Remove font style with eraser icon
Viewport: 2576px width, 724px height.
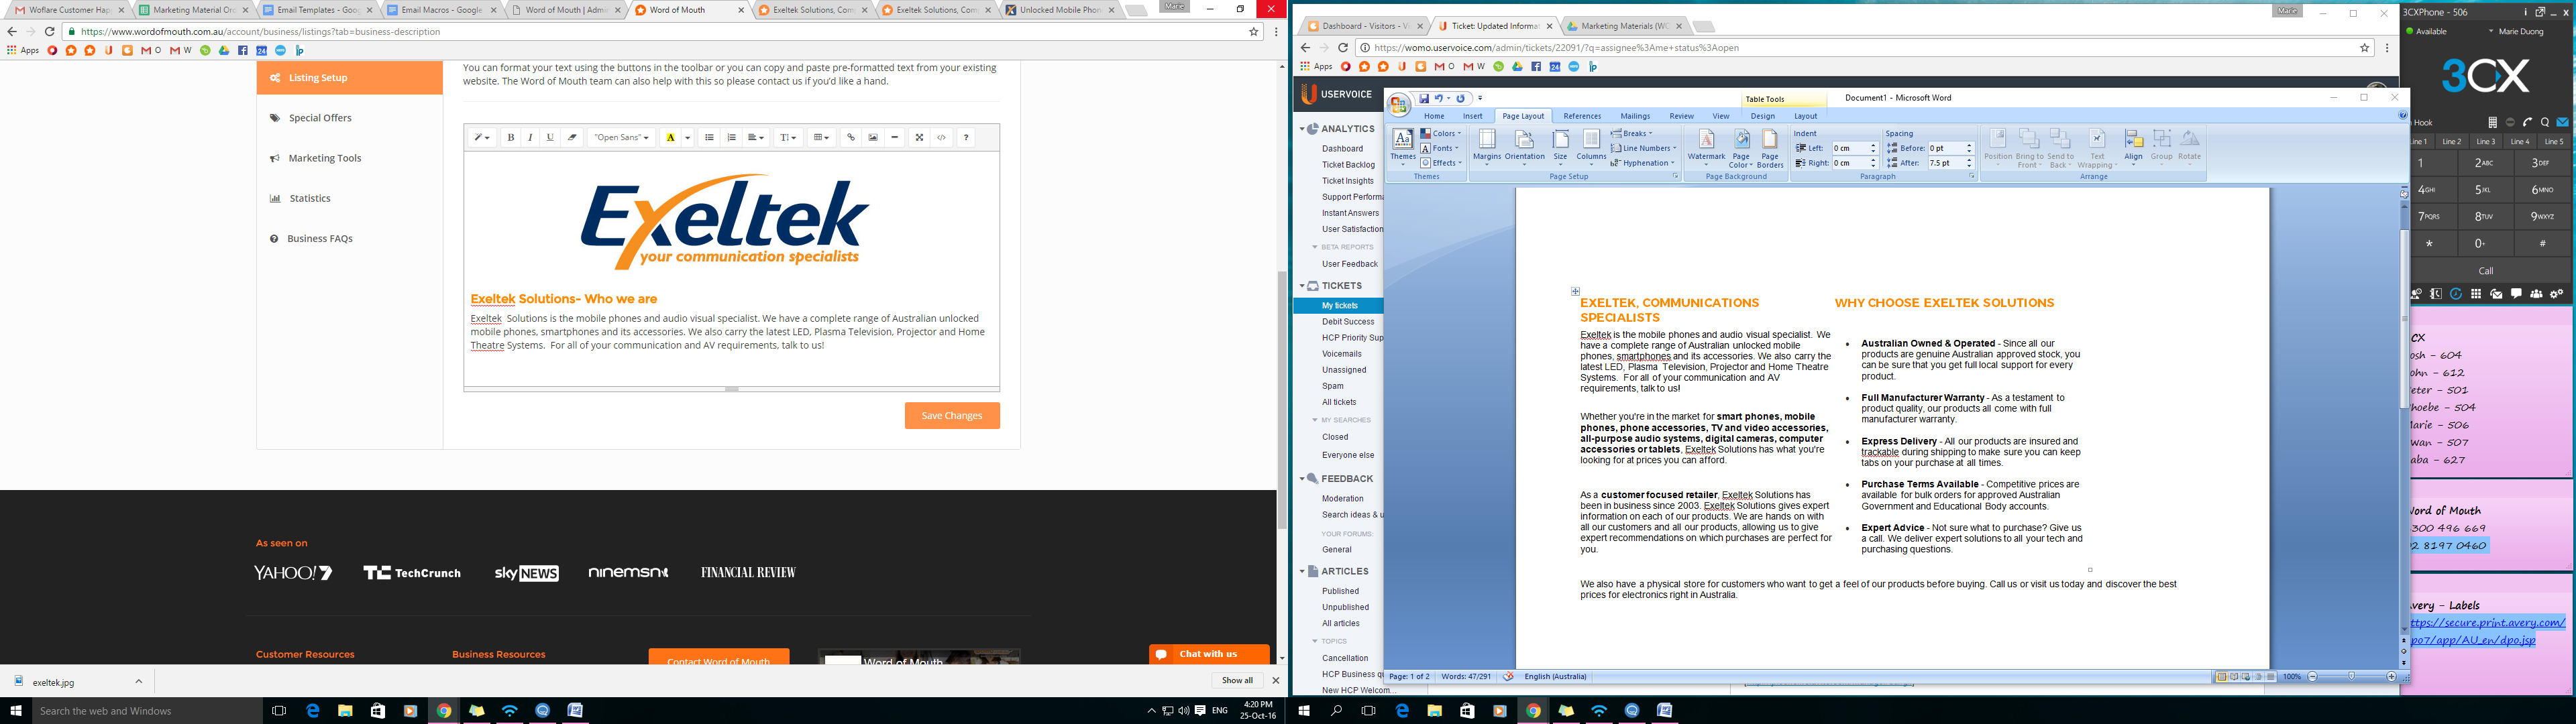coord(573,138)
